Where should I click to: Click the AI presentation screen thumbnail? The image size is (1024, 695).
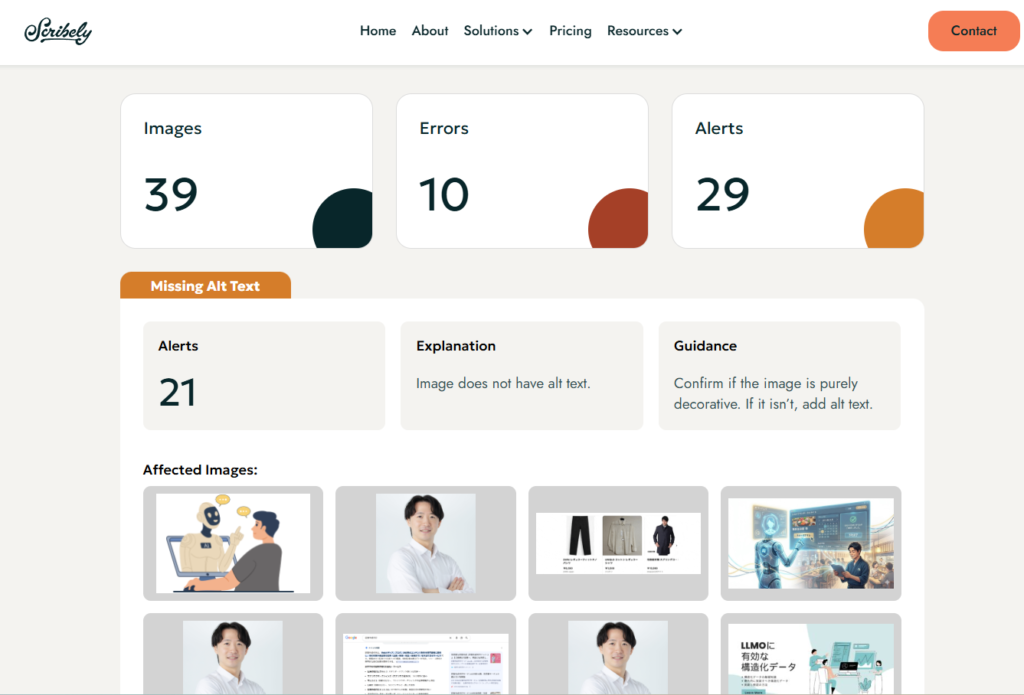[810, 543]
